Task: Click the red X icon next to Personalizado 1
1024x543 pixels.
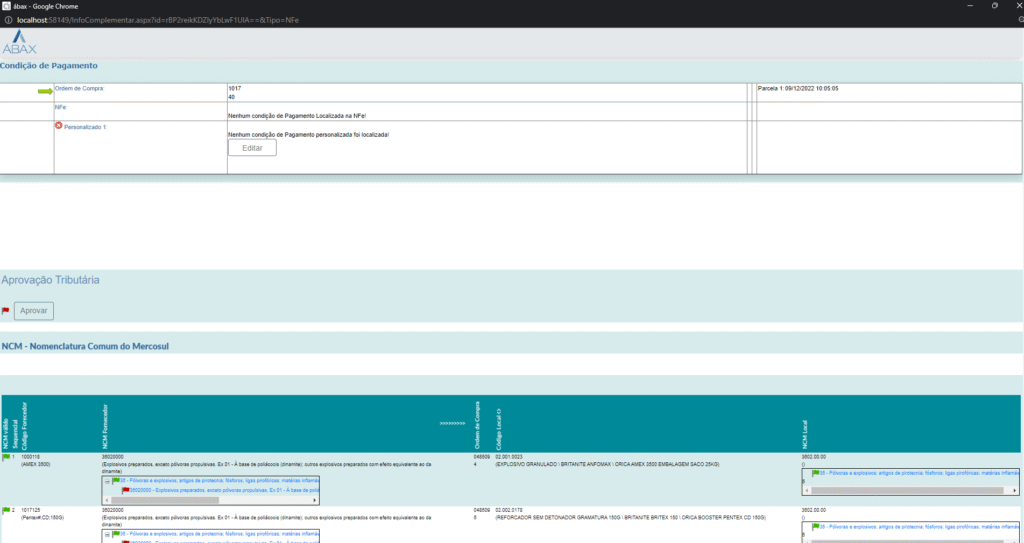Action: coord(58,127)
